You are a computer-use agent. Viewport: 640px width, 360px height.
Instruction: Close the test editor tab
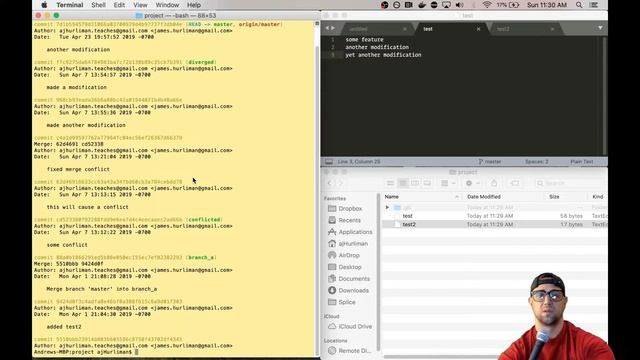click(478, 29)
